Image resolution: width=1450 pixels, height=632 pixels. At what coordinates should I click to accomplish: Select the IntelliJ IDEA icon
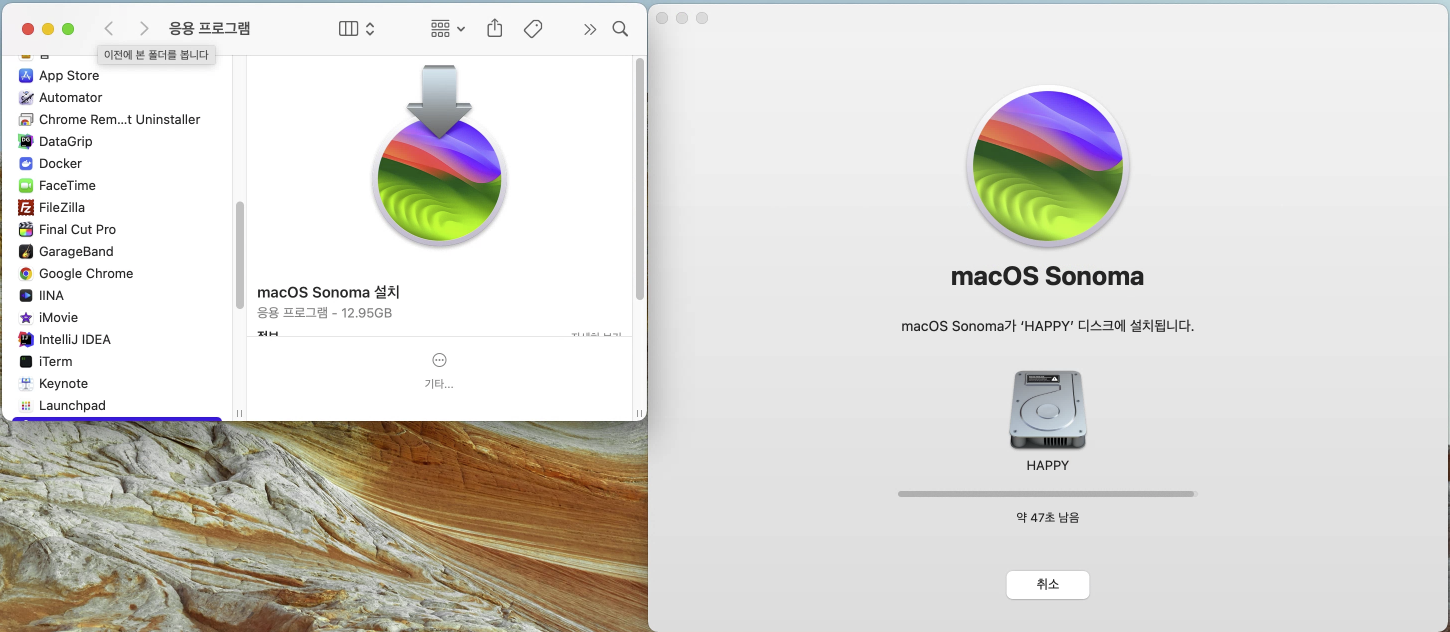[26, 339]
